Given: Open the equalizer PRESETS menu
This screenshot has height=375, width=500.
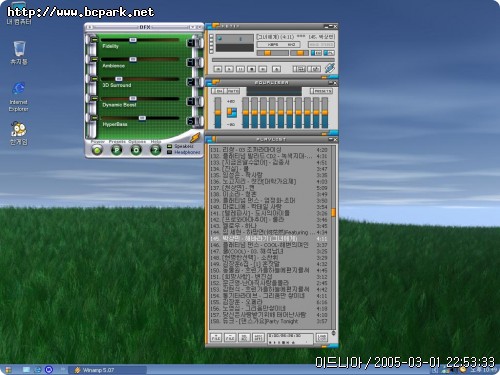Looking at the screenshot, I should click(321, 91).
